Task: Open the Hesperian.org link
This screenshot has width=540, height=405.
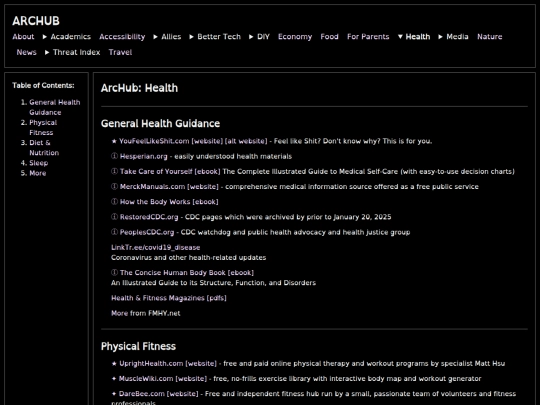Action: tap(143, 156)
